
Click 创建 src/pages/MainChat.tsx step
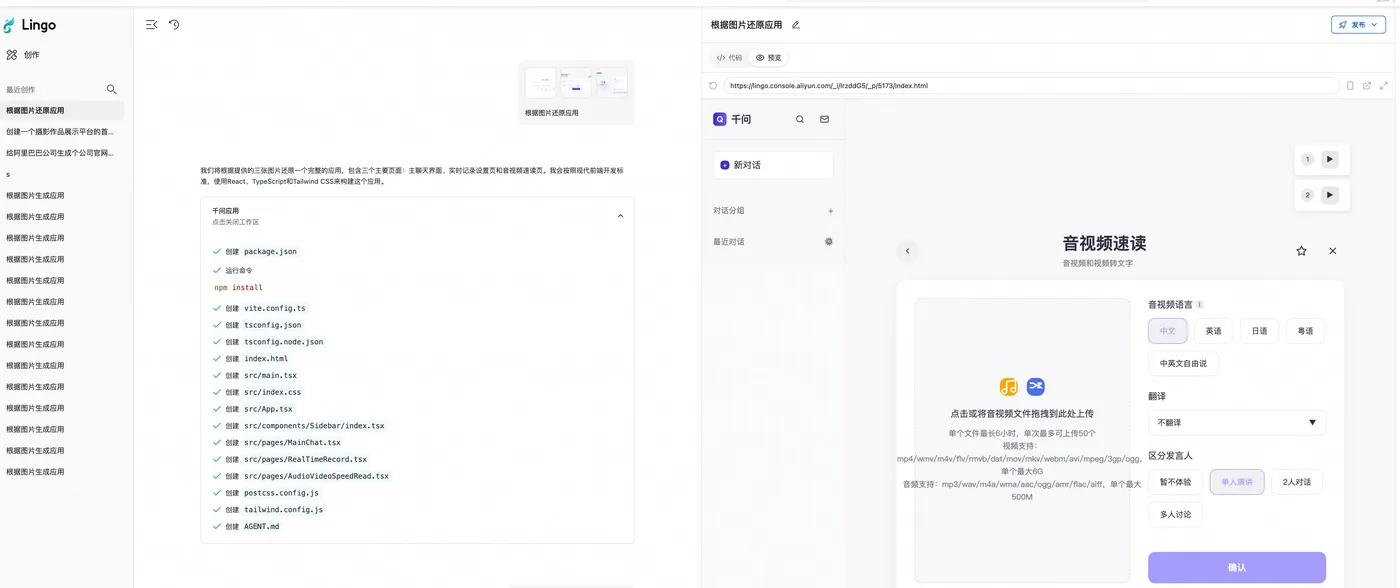point(277,443)
